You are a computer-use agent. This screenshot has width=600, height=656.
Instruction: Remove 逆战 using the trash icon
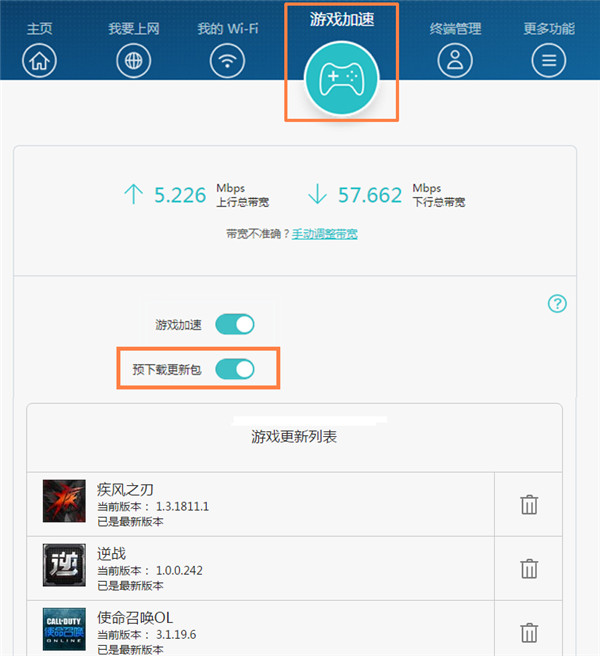pyautogui.click(x=529, y=568)
